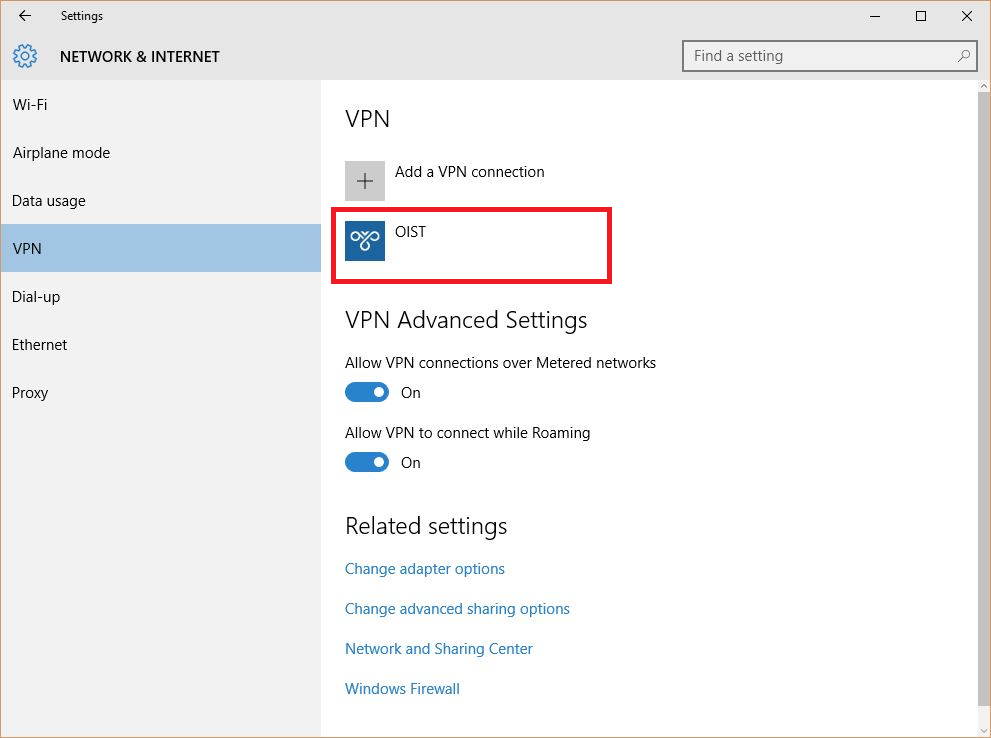The width and height of the screenshot is (991, 738).
Task: Go to Airplane mode settings
Action: 61,153
